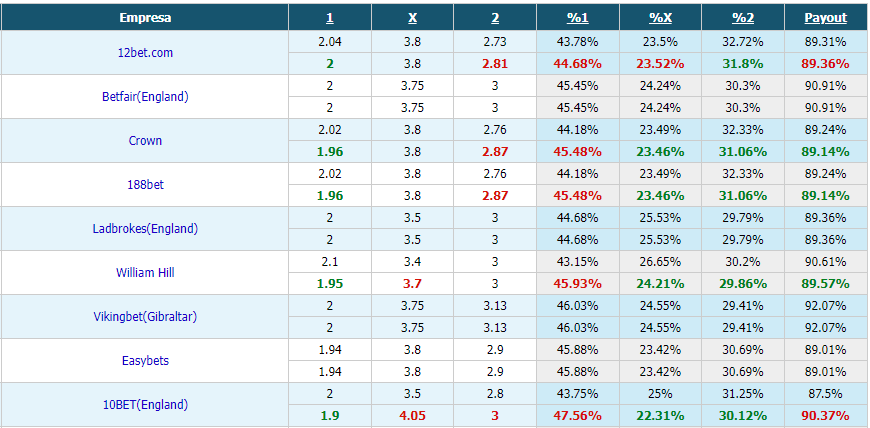The height and width of the screenshot is (428, 870).
Task: Open the 12bet.com bookmaker link
Action: tap(145, 53)
